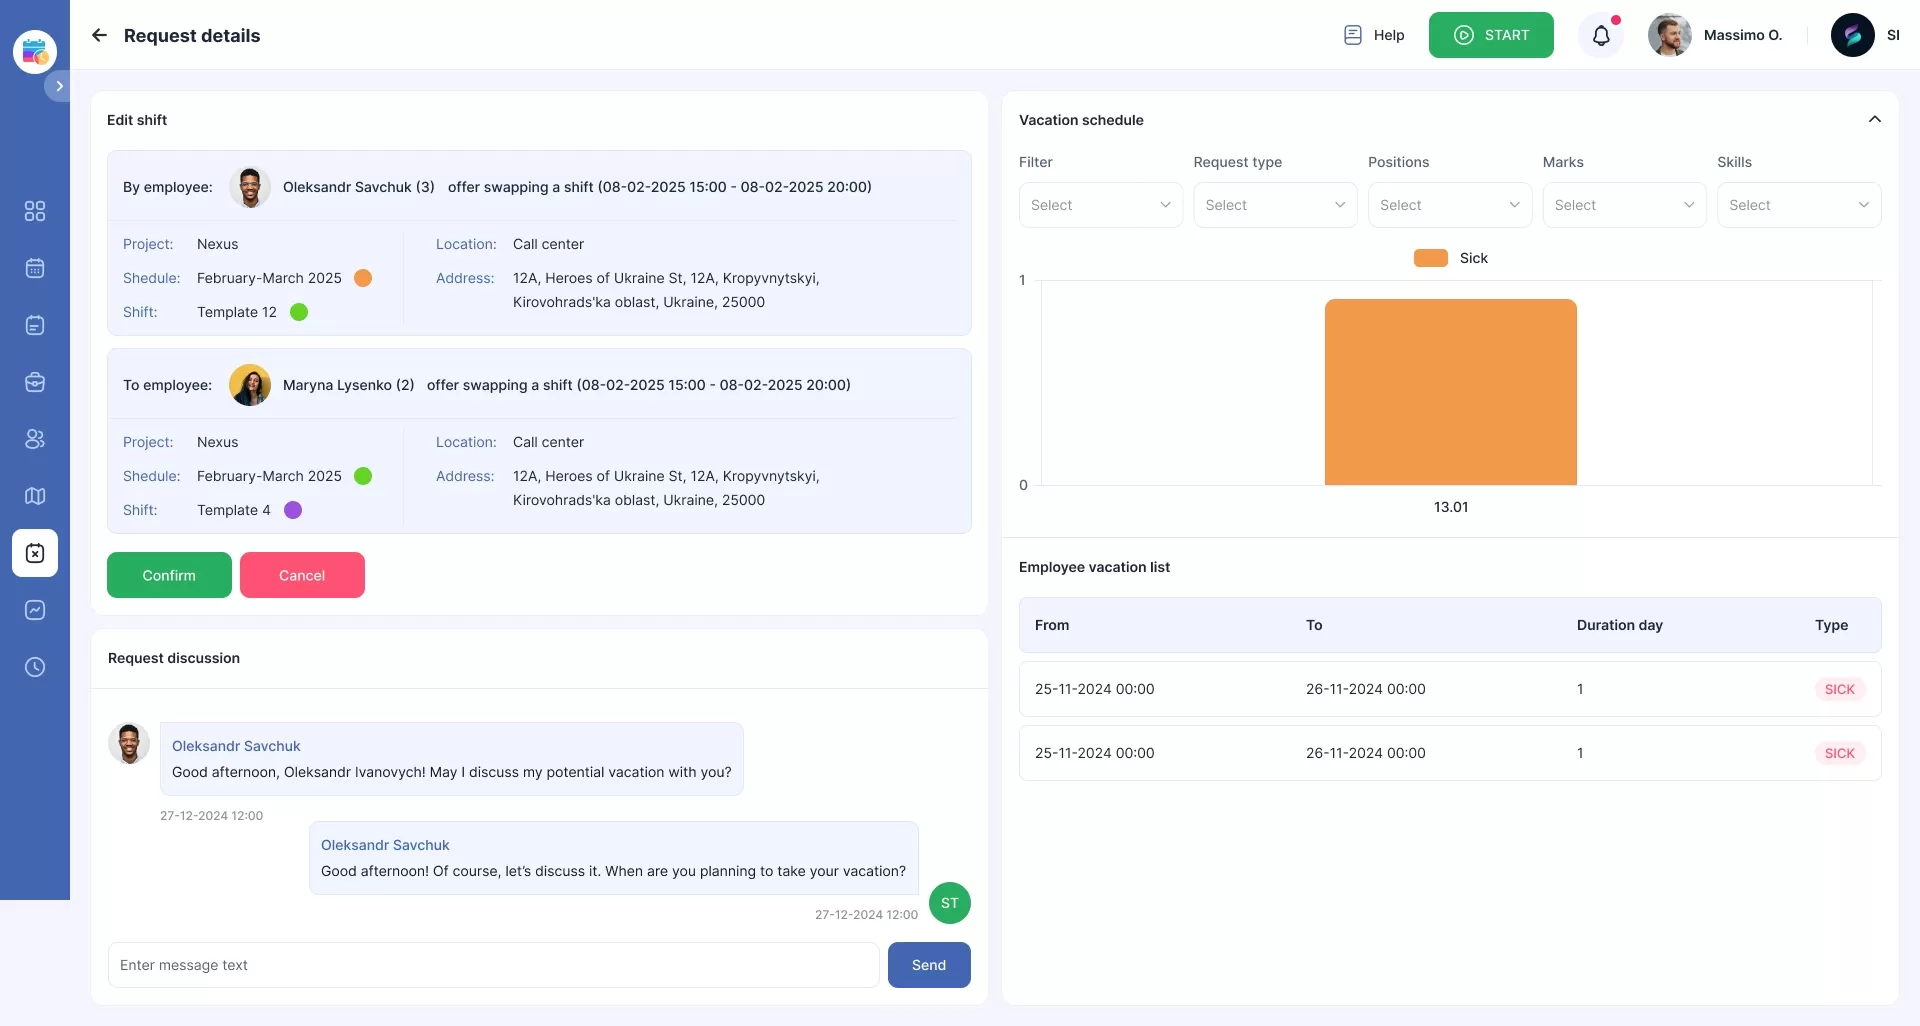This screenshot has height=1026, width=1920.
Task: Open the employees icon in sidebar
Action: coord(35,439)
